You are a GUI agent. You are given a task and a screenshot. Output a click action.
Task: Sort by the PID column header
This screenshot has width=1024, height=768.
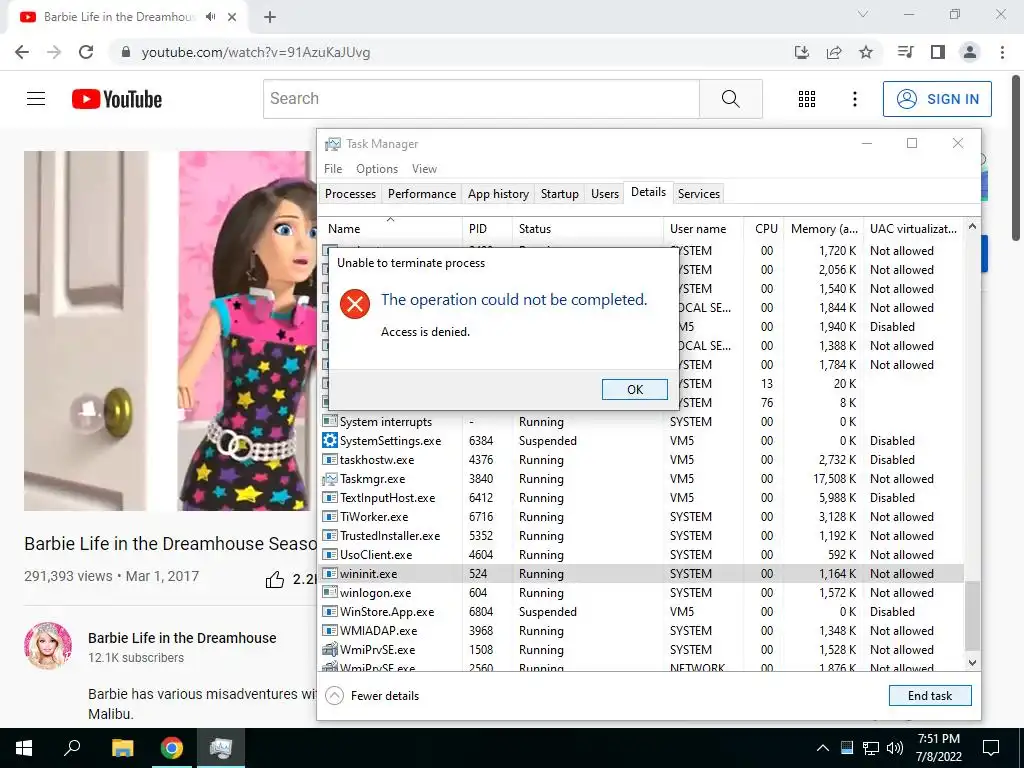(487, 229)
